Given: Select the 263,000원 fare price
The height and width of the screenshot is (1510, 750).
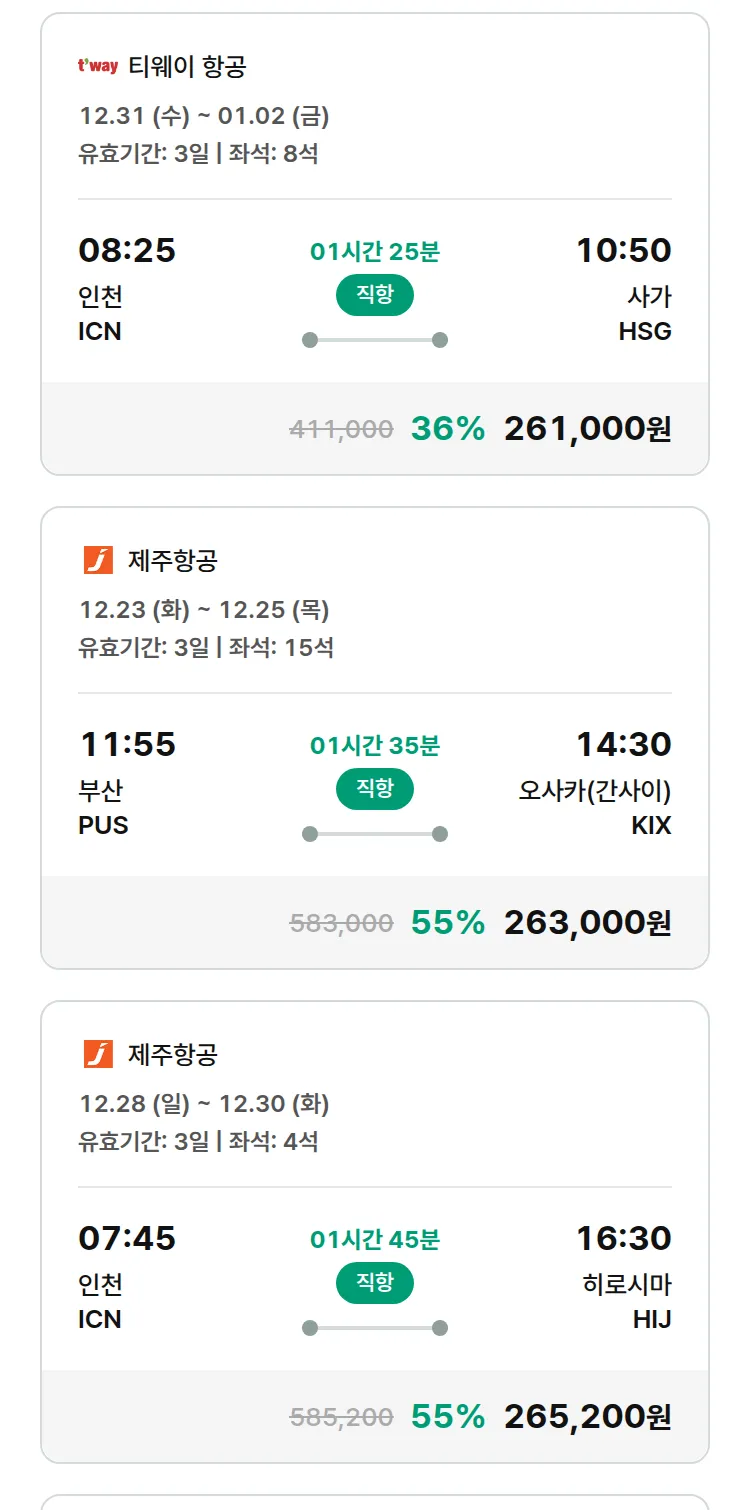Looking at the screenshot, I should 587,923.
